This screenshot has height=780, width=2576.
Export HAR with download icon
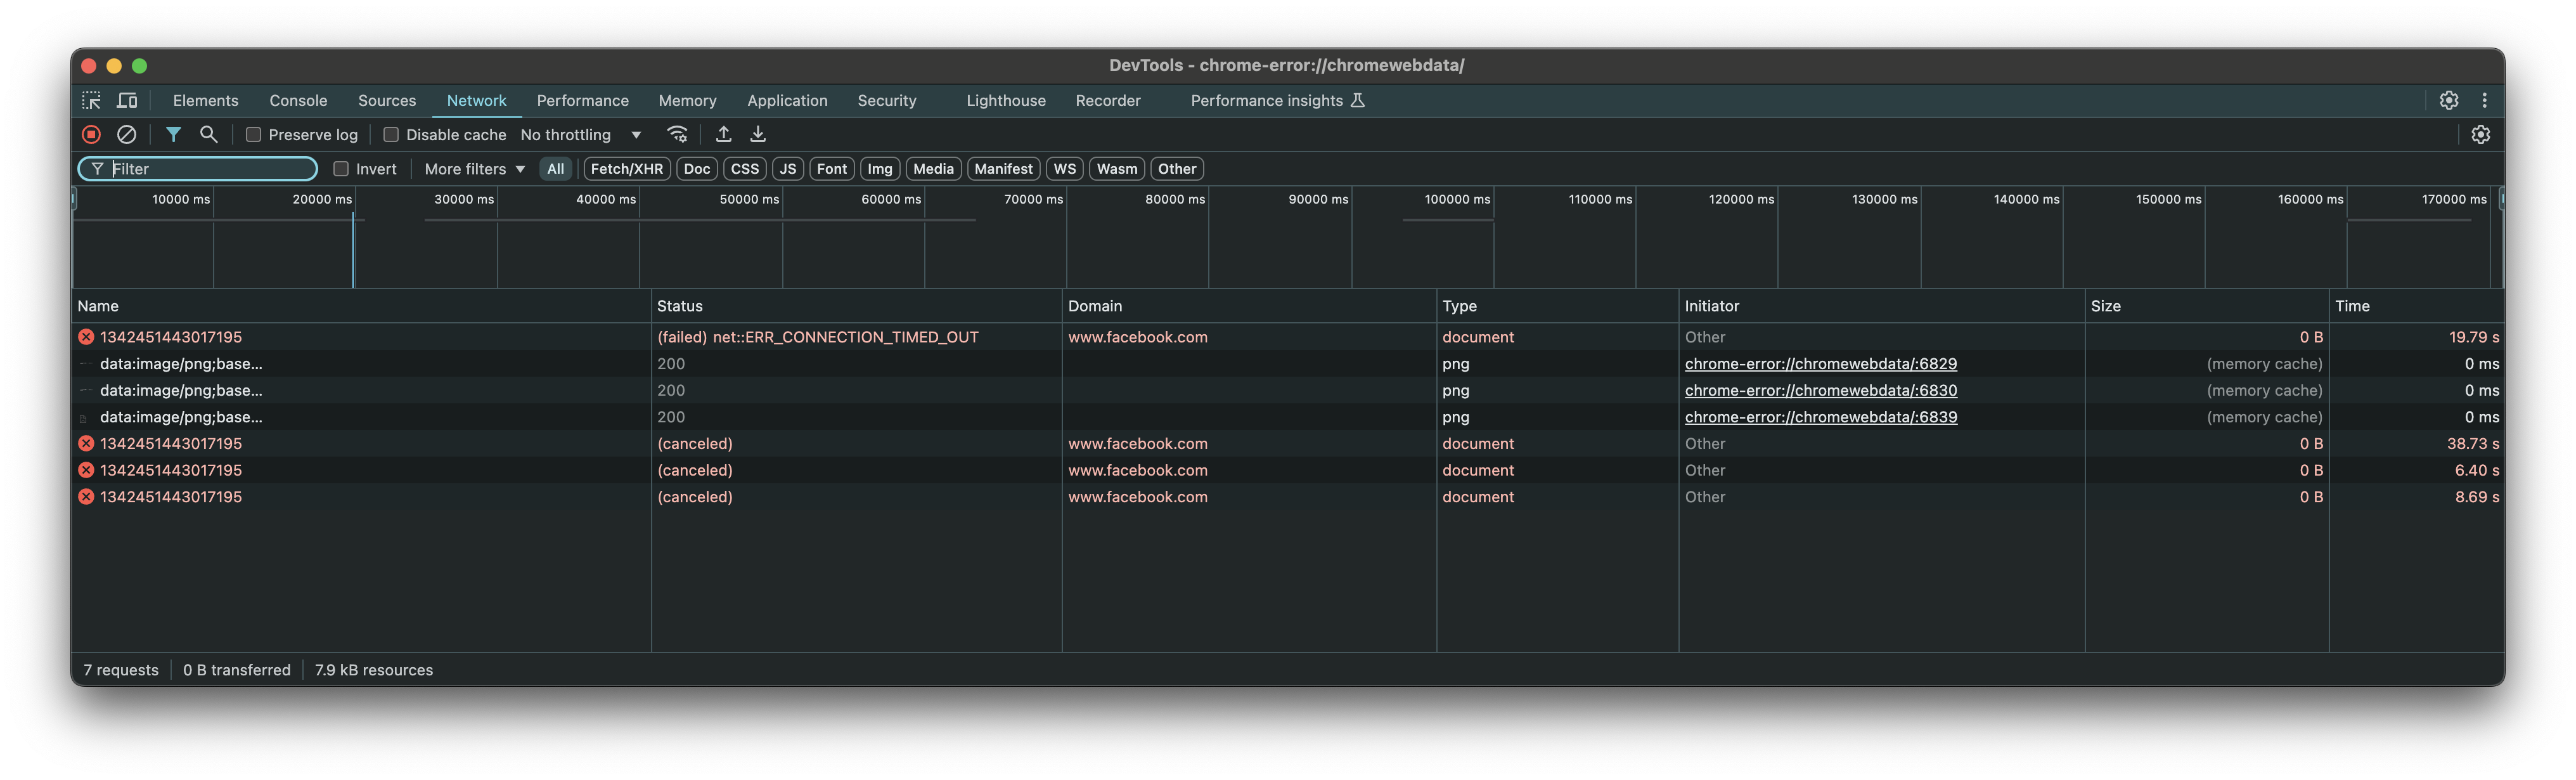click(758, 134)
